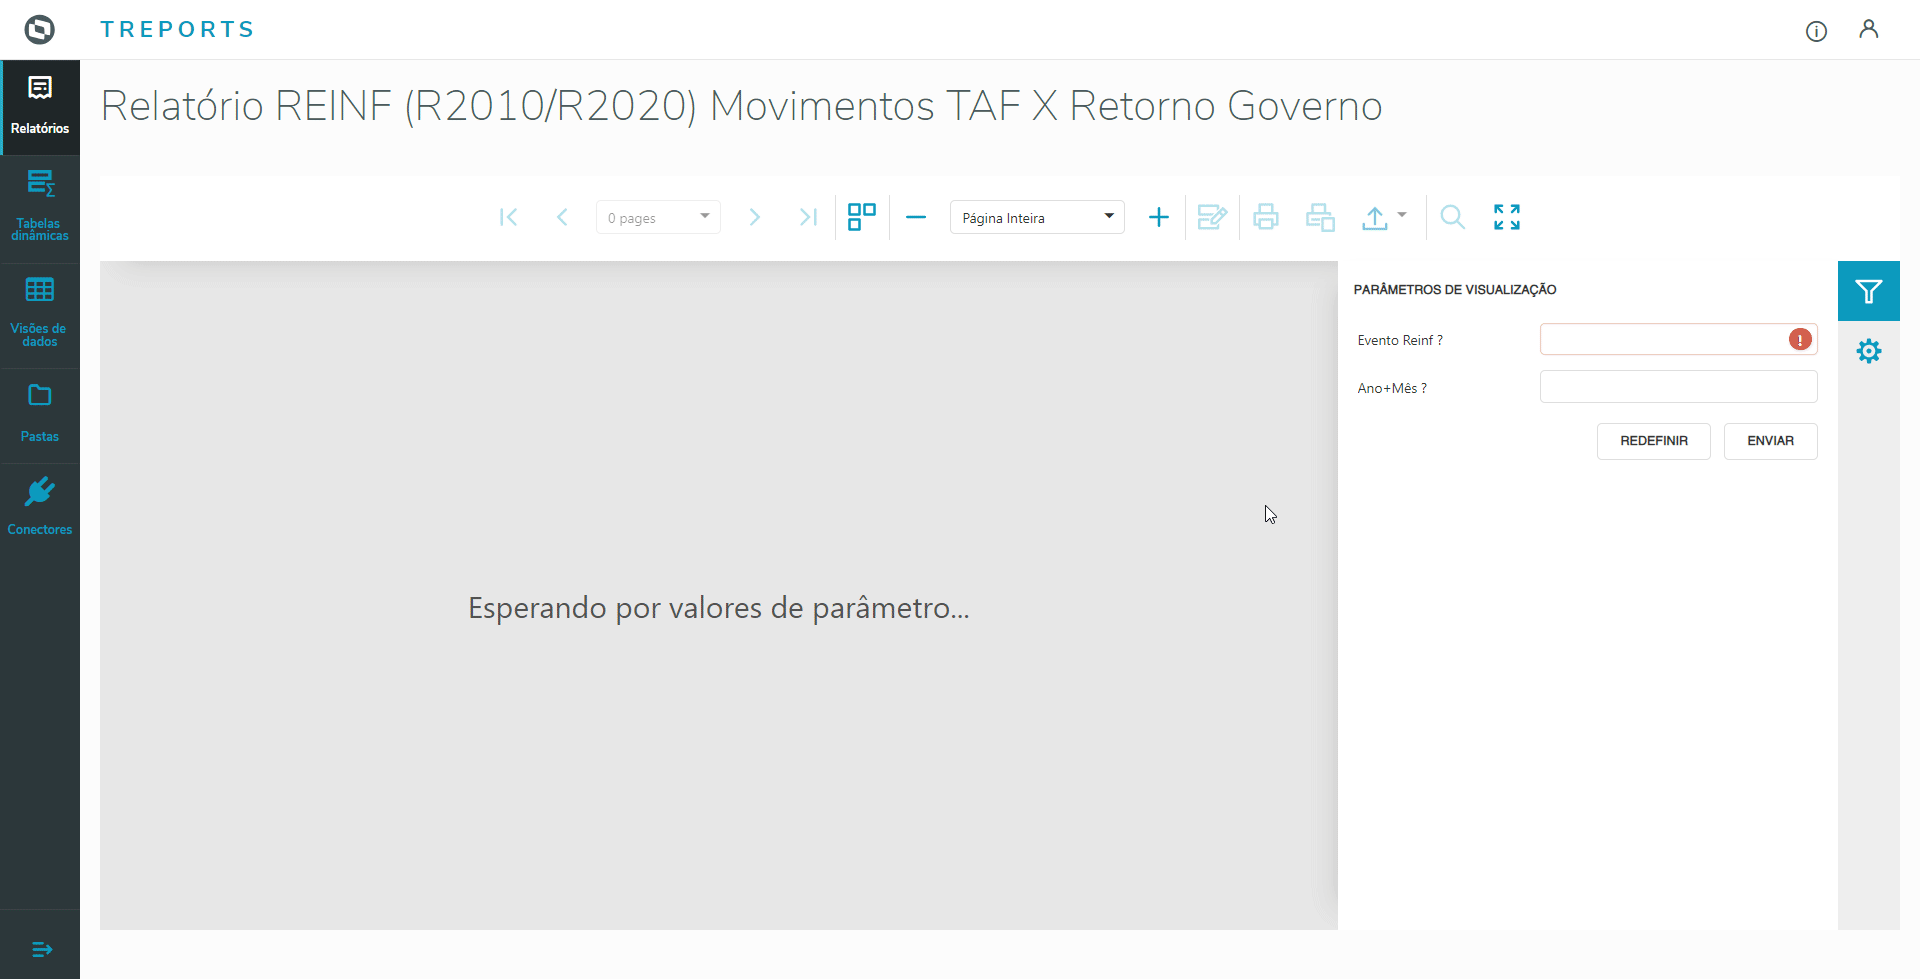Image resolution: width=1920 pixels, height=979 pixels.
Task: Collapse the sidebar with the bottom arrow toggle
Action: click(x=40, y=949)
